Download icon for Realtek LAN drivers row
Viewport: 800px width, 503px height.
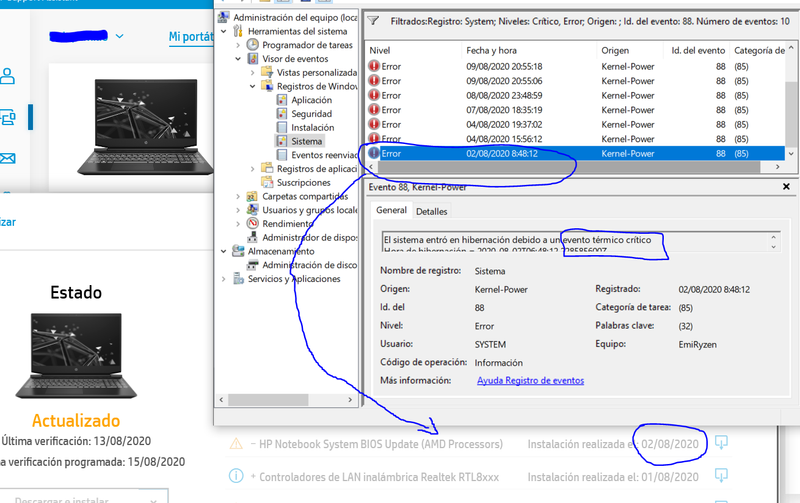(721, 475)
